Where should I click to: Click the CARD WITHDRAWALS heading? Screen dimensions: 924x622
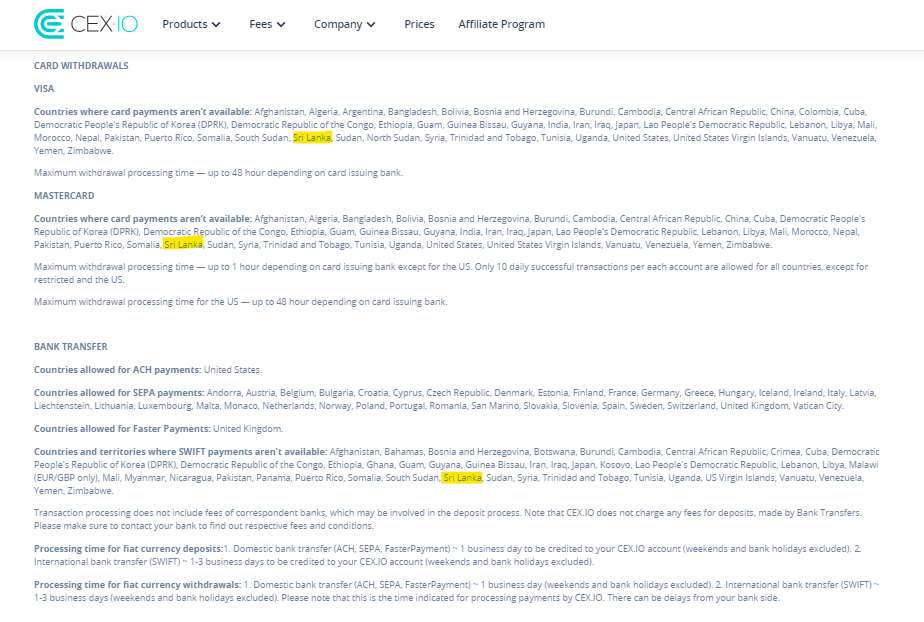[x=81, y=65]
